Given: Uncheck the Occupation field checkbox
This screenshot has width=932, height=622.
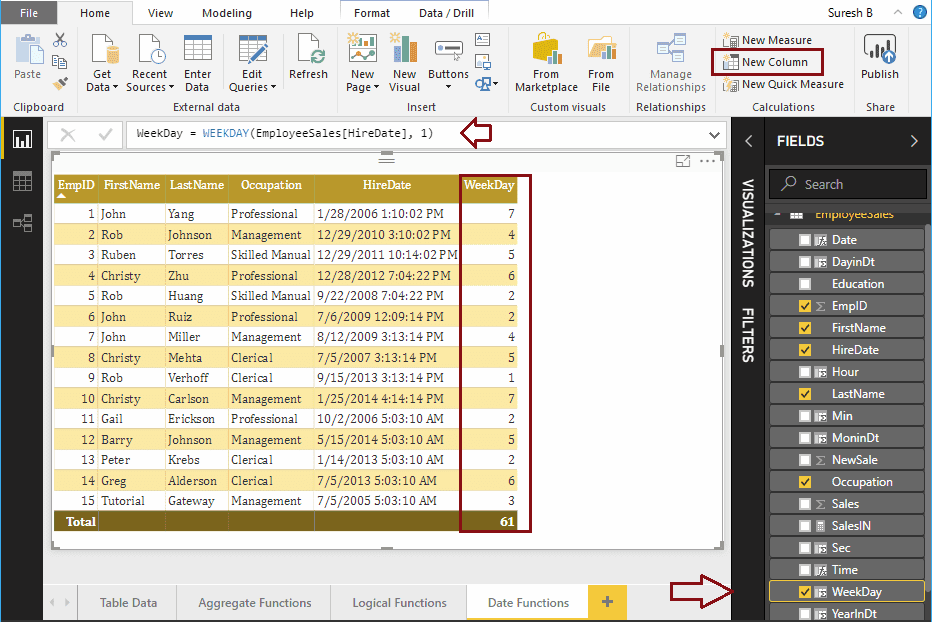Looking at the screenshot, I should [805, 482].
